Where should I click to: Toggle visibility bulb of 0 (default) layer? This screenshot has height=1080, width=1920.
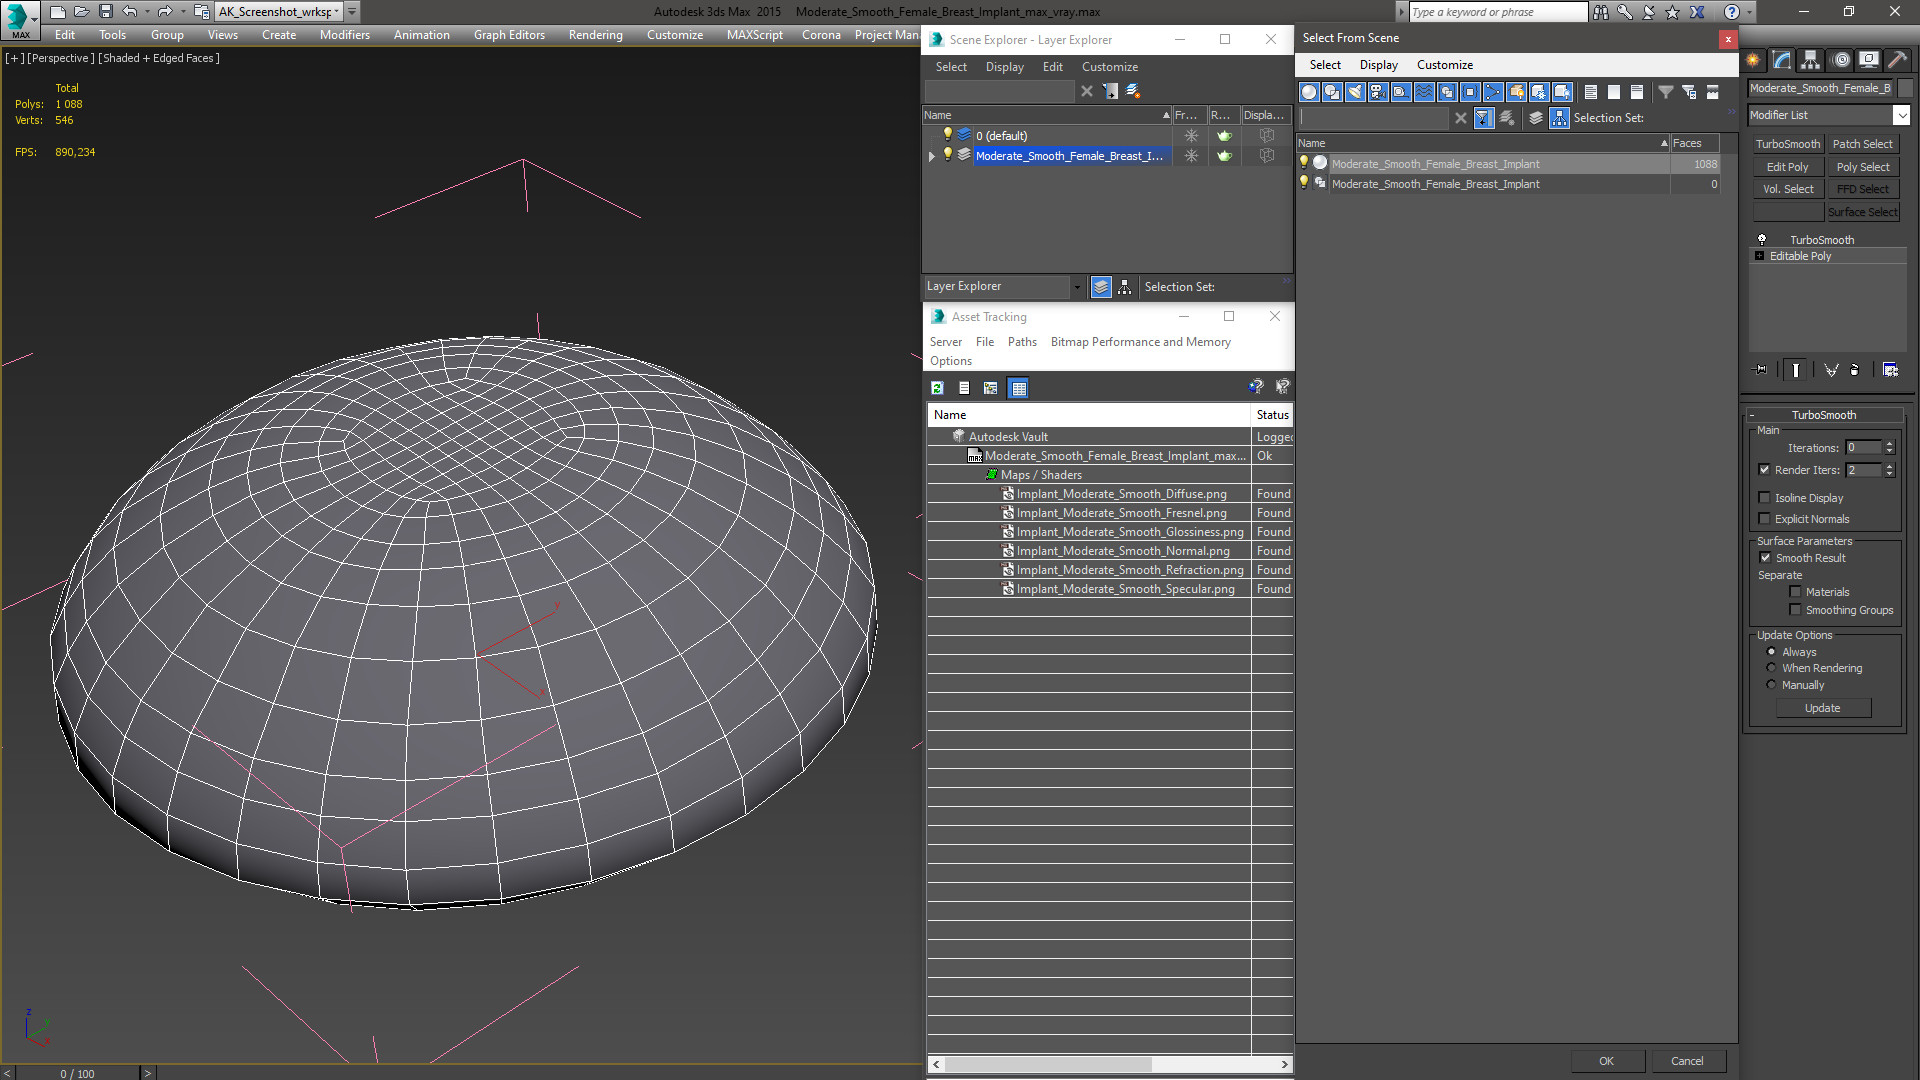click(x=948, y=135)
